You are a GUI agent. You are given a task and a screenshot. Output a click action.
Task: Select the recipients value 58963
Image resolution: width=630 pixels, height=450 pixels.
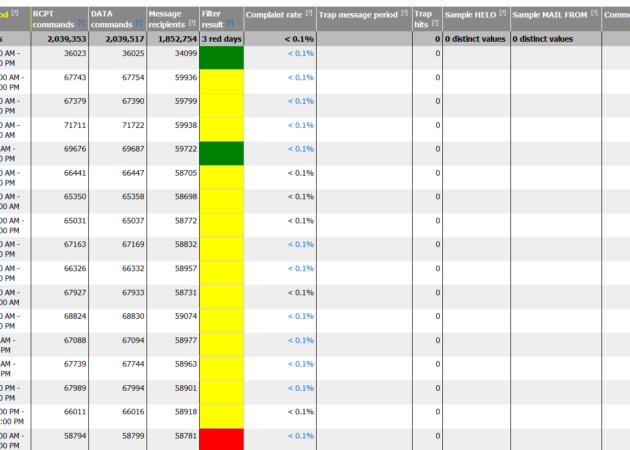pos(186,364)
